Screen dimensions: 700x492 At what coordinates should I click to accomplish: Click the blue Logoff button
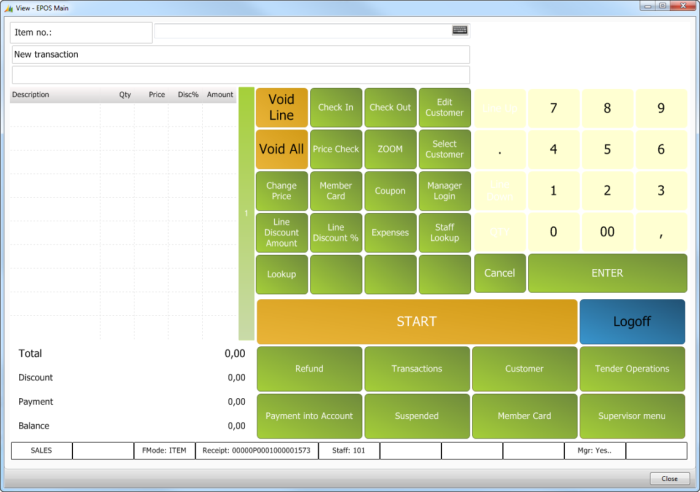[632, 322]
